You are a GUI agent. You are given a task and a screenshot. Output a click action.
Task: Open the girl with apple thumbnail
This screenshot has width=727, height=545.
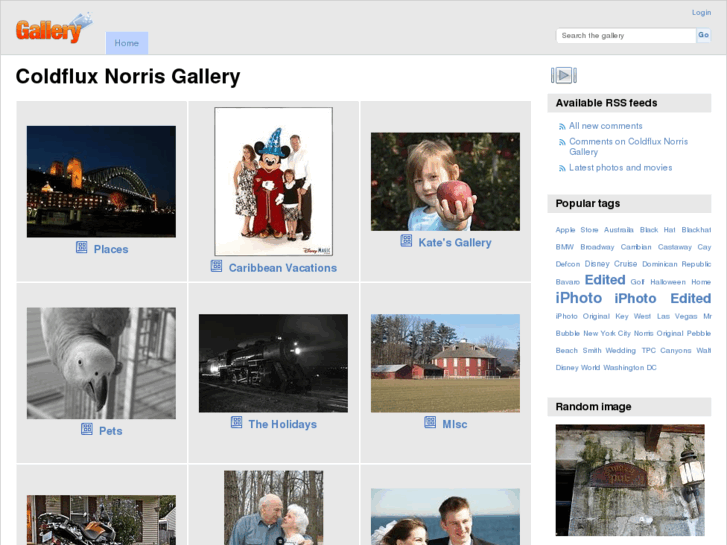[x=445, y=181]
